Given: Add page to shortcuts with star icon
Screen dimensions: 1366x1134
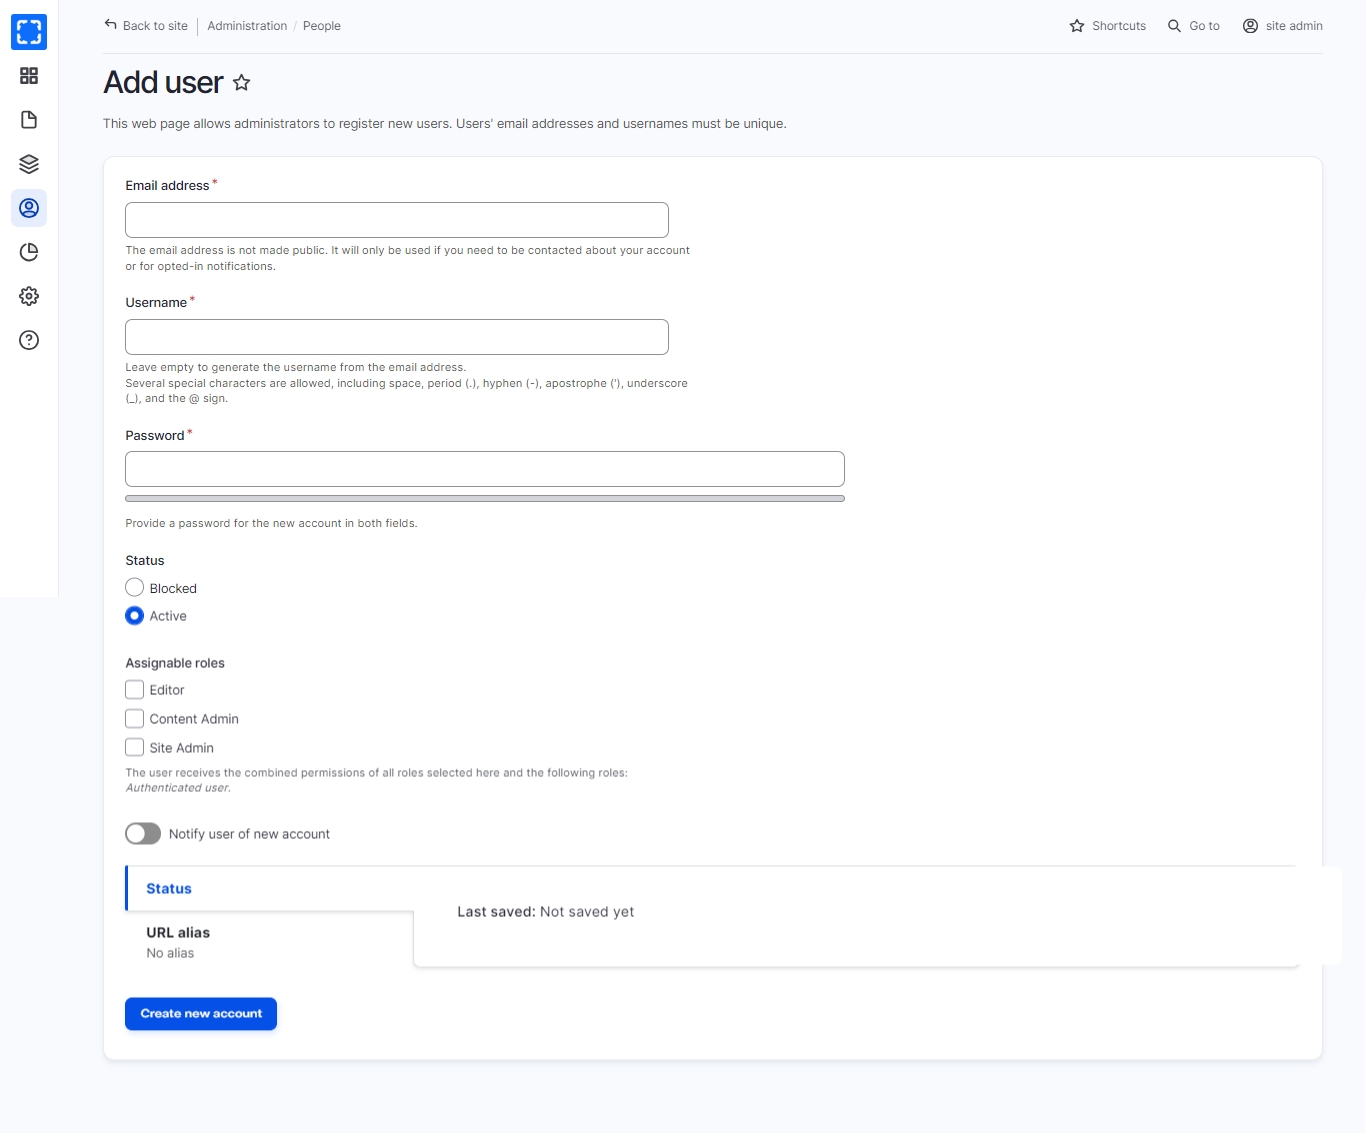Looking at the screenshot, I should pyautogui.click(x=241, y=83).
